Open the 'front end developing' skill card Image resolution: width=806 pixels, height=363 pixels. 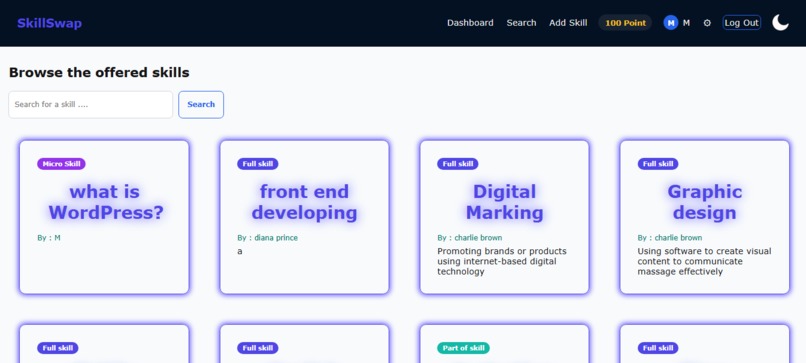coord(304,217)
